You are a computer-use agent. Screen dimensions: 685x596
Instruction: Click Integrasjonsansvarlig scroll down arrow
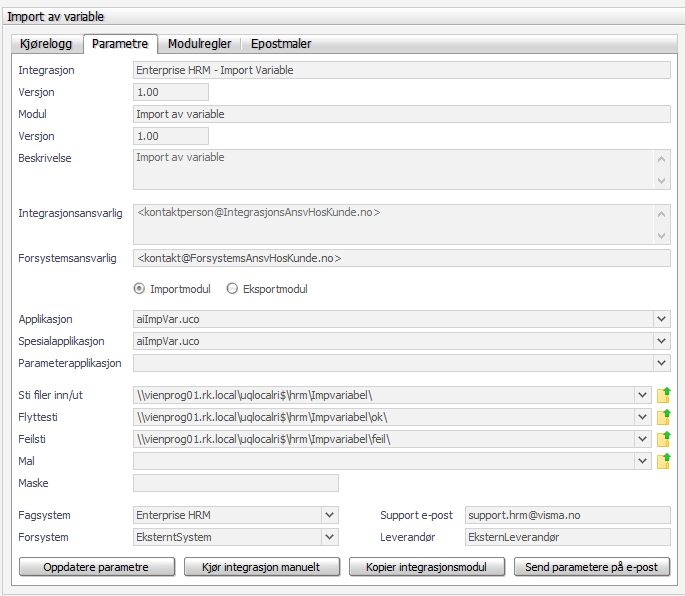coord(661,235)
